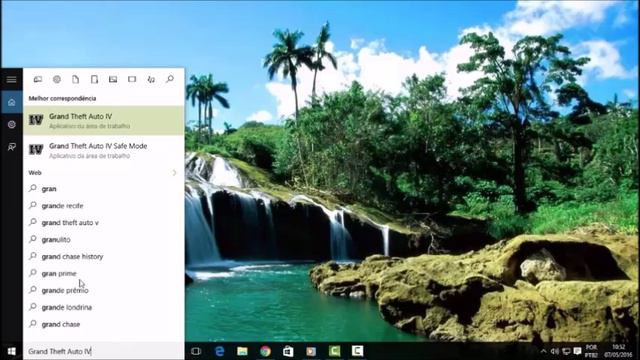Open the Windows Store taskbar icon
640x360 pixels.
(x=288, y=351)
